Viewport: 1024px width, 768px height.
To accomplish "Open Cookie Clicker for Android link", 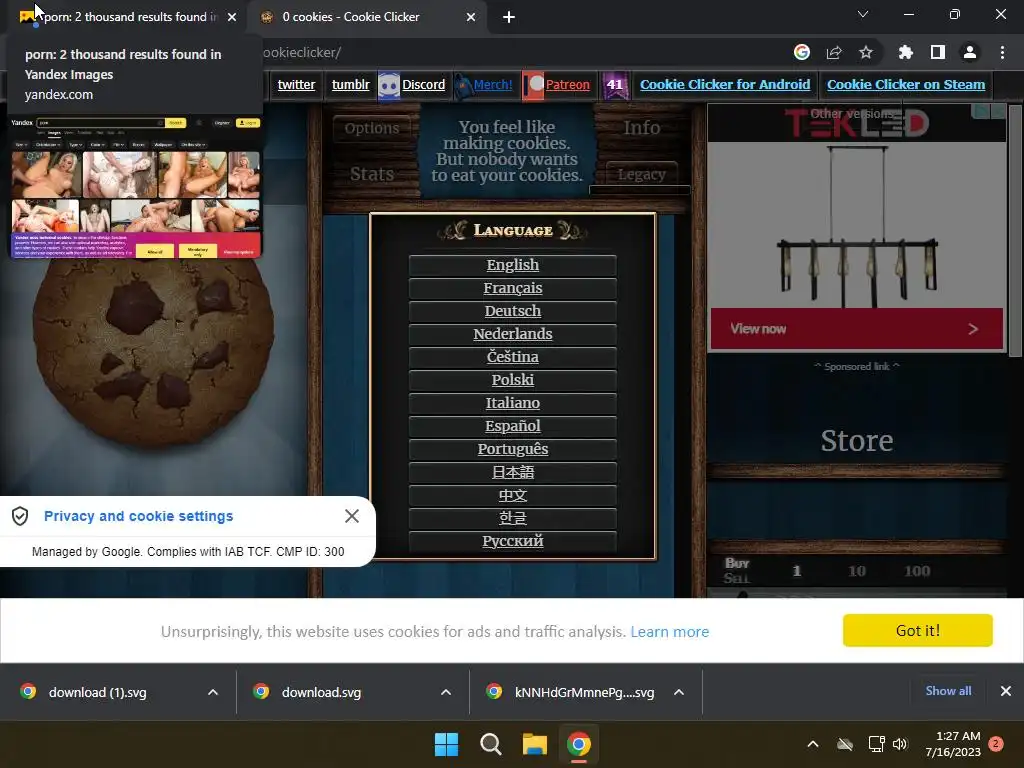I will [725, 85].
